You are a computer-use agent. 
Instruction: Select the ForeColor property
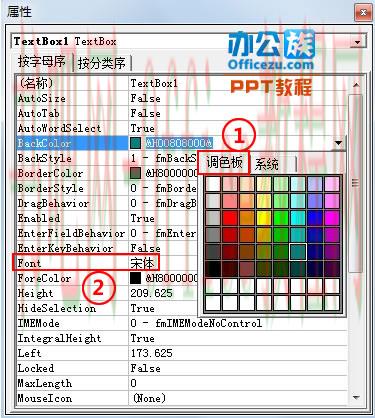click(x=72, y=278)
